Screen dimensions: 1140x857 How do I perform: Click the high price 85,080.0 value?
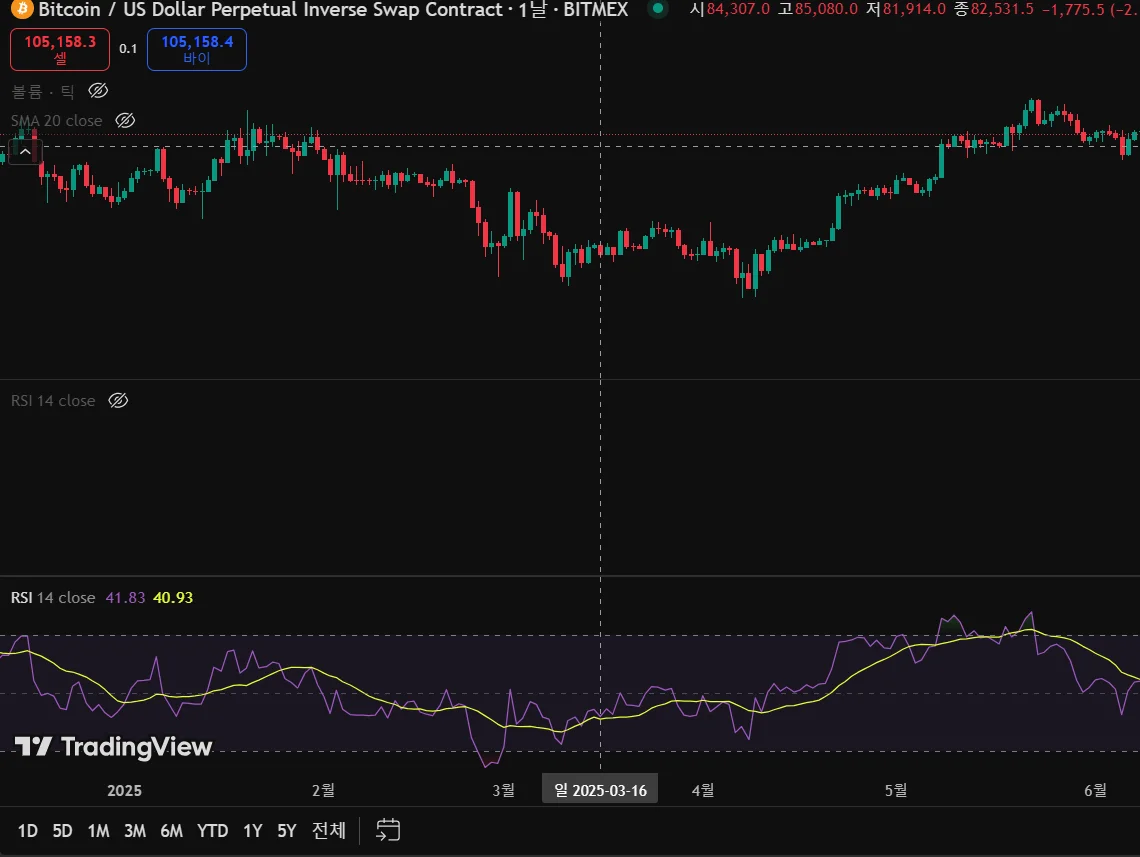point(826,9)
